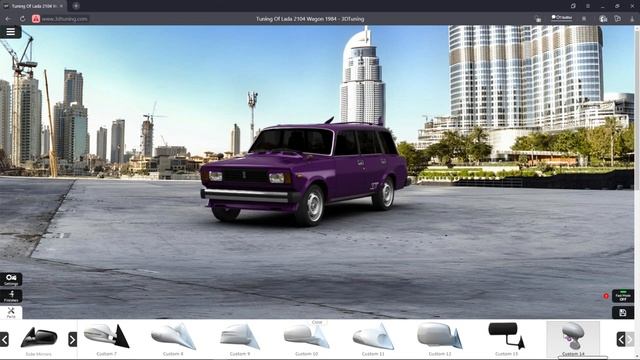The width and height of the screenshot is (640, 360).
Task: Choose the Custom 10 side mirror
Action: [307, 339]
